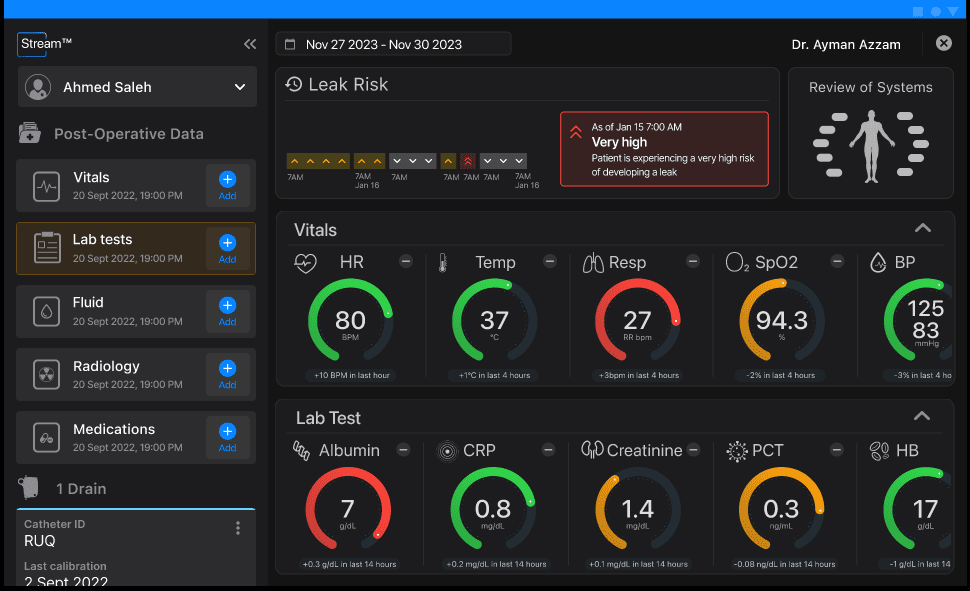
Task: Click the Post-Operative Data folder icon
Action: 29,133
